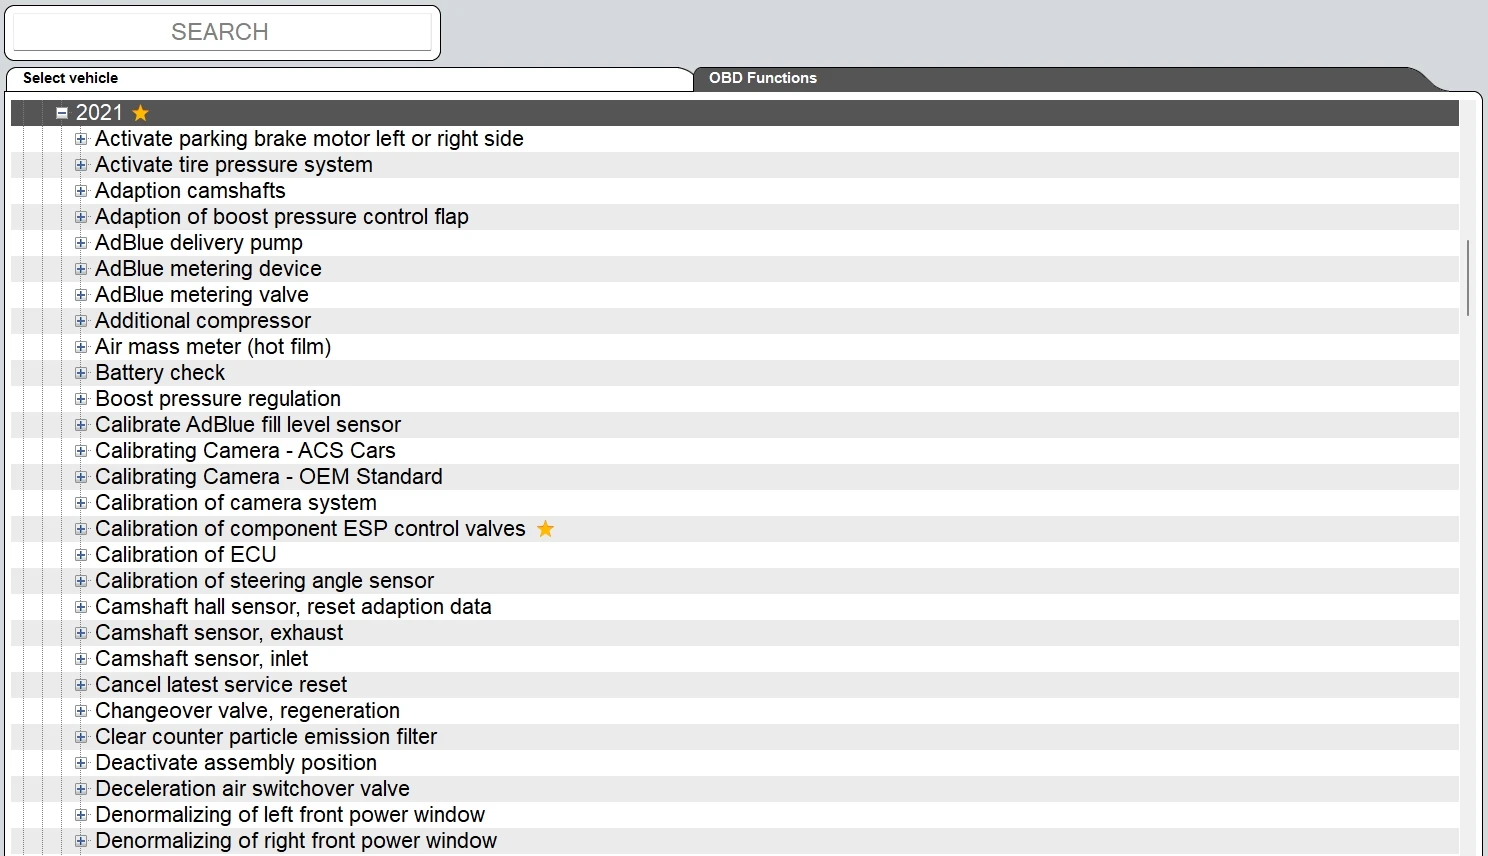The width and height of the screenshot is (1488, 856).
Task: Collapse the 2021 tree node
Action: click(x=62, y=113)
